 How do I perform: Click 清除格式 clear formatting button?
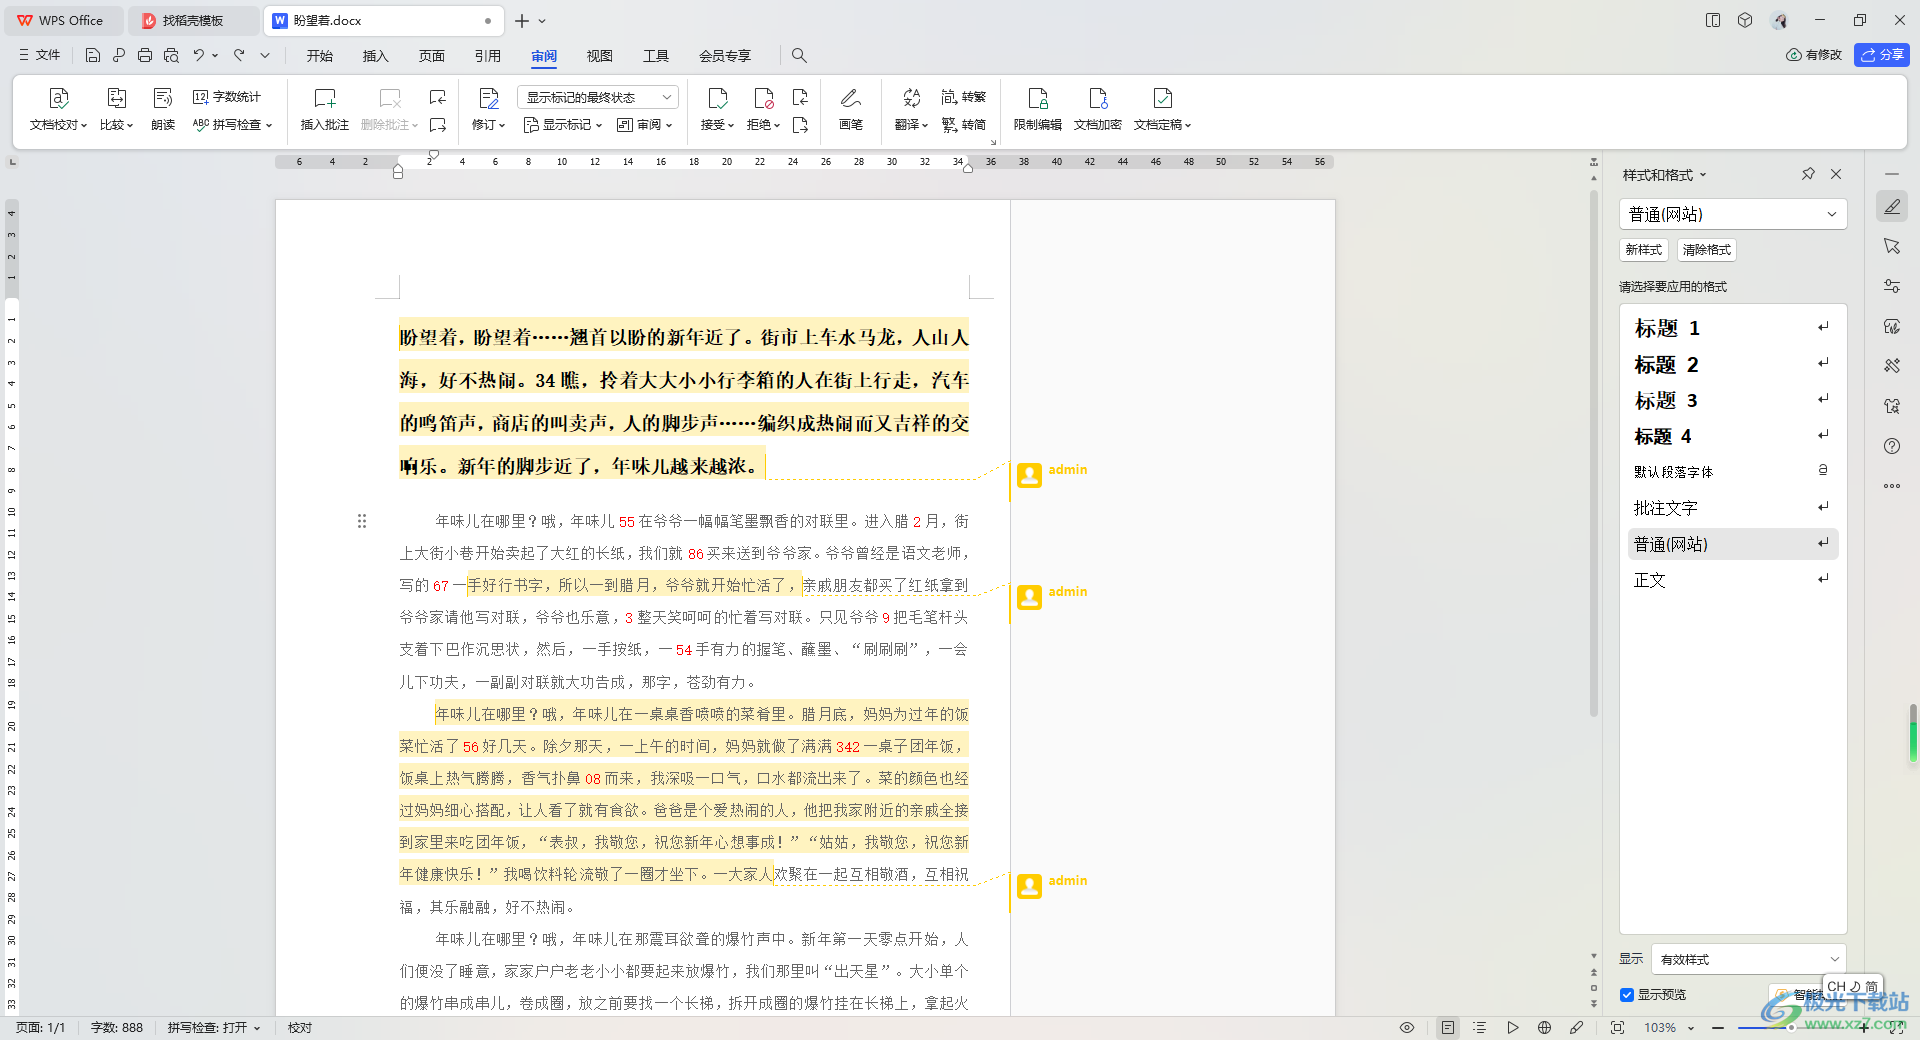pyautogui.click(x=1707, y=250)
